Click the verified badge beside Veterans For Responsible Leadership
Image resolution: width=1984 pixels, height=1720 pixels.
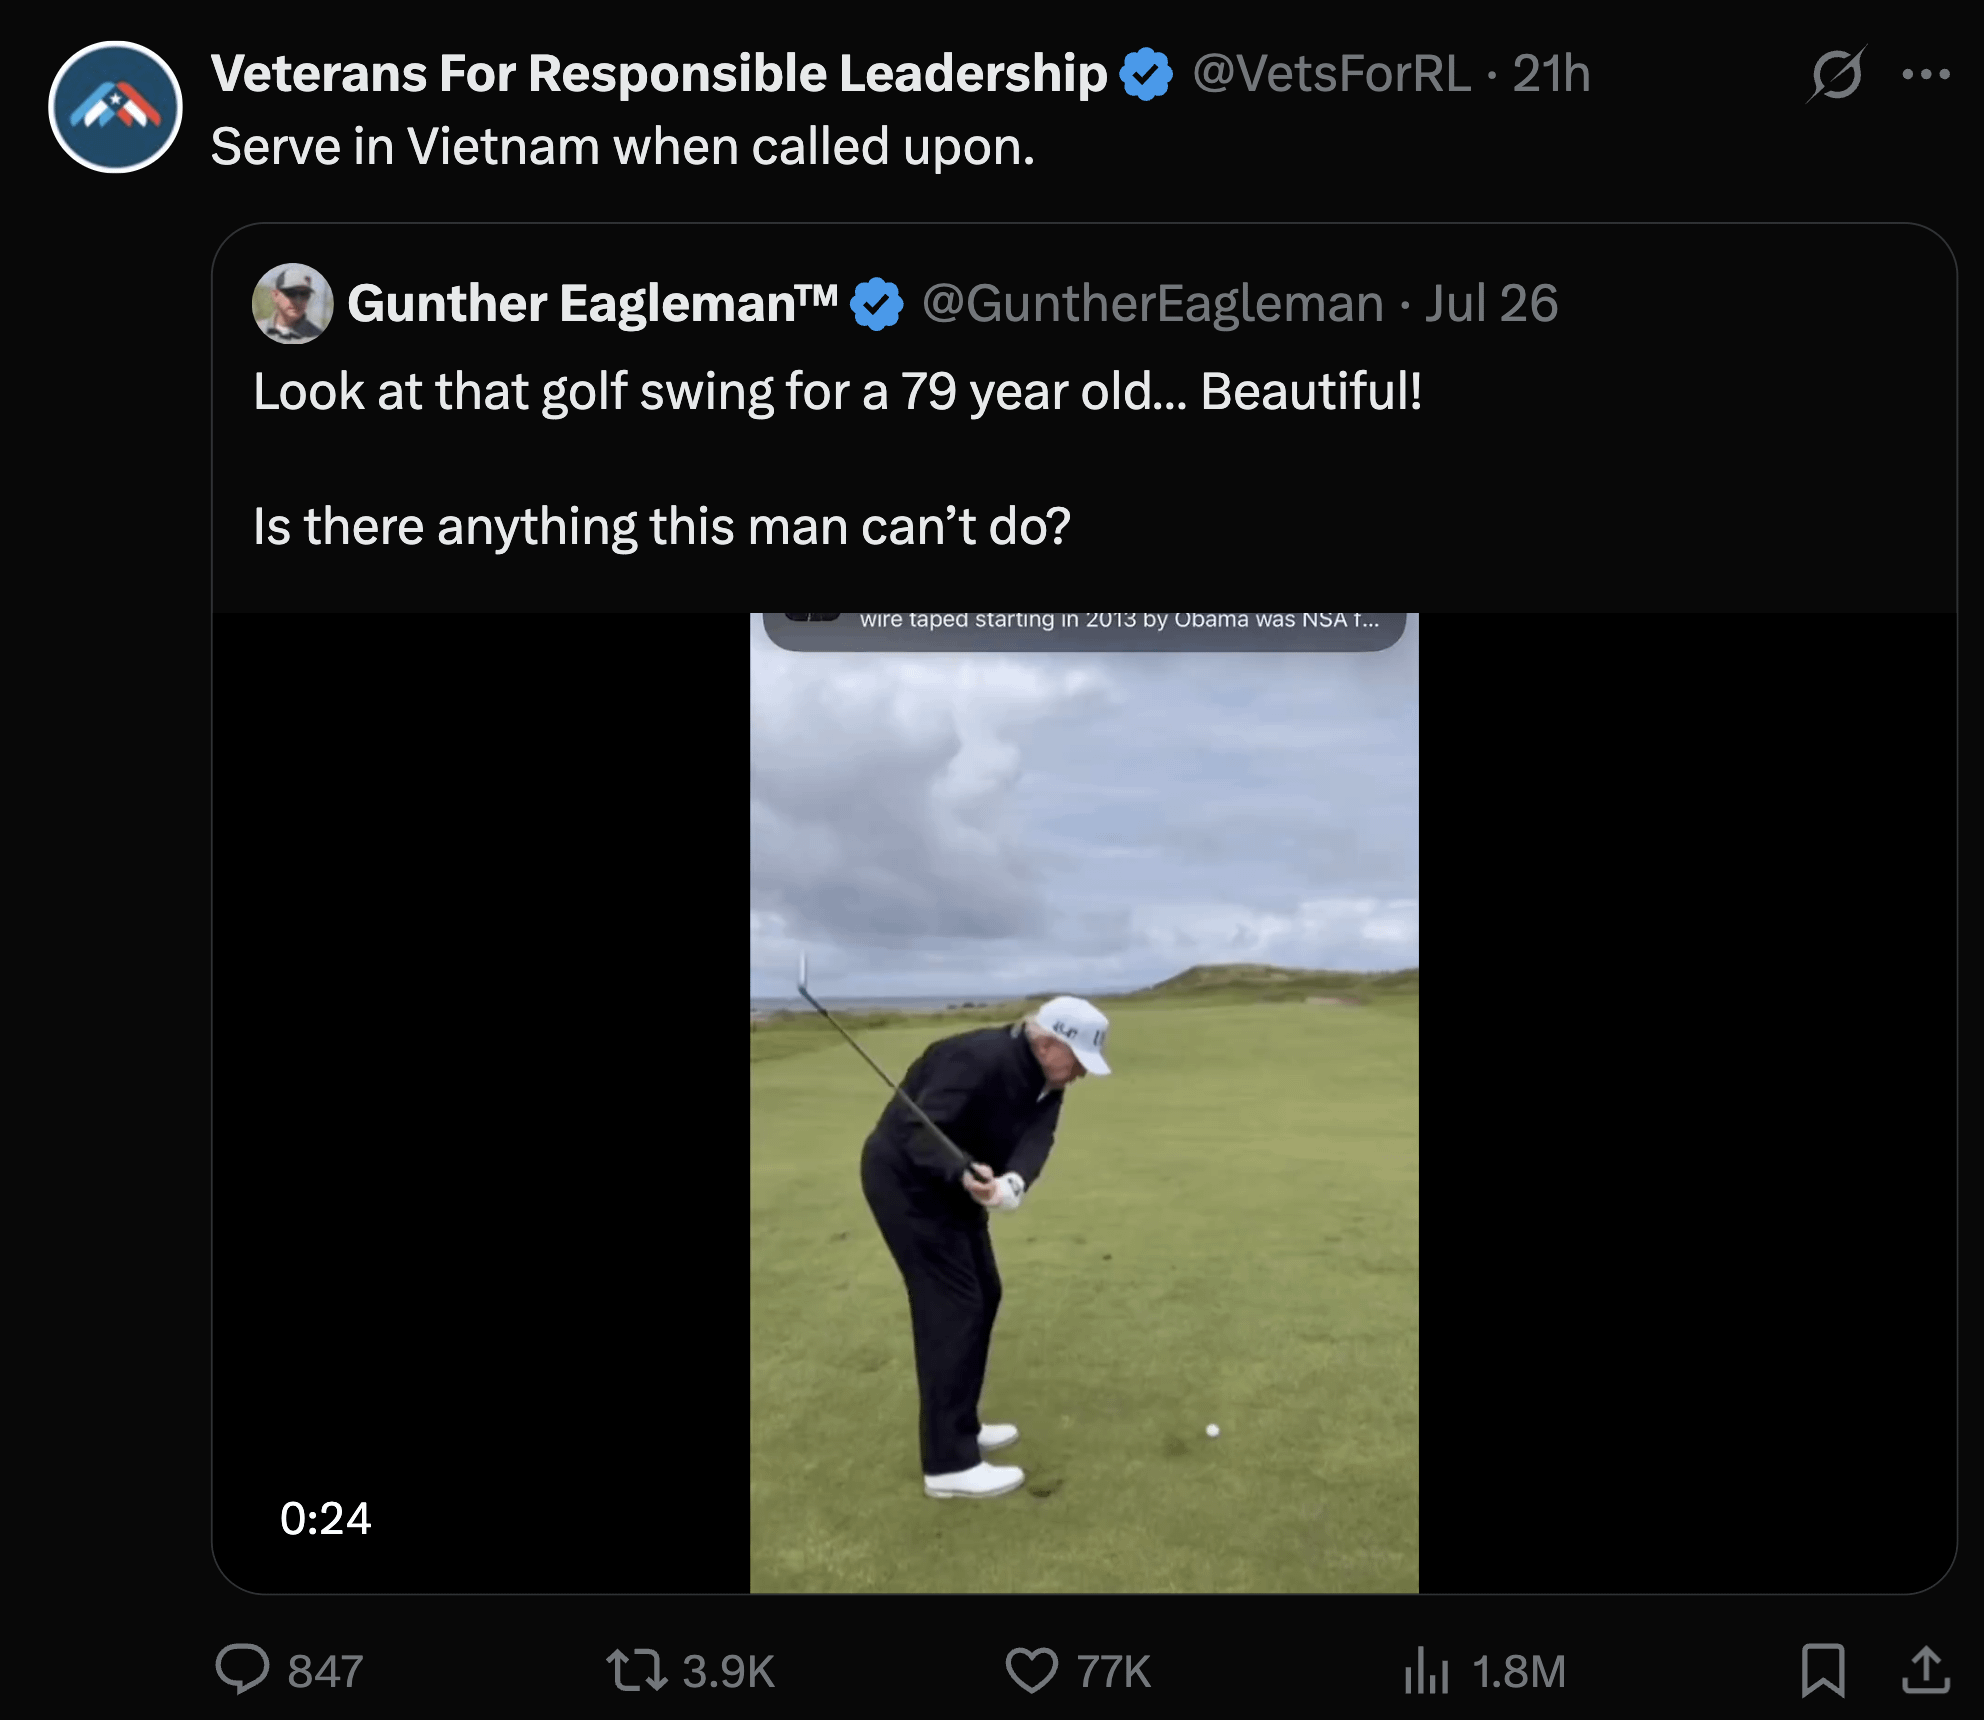point(1146,74)
